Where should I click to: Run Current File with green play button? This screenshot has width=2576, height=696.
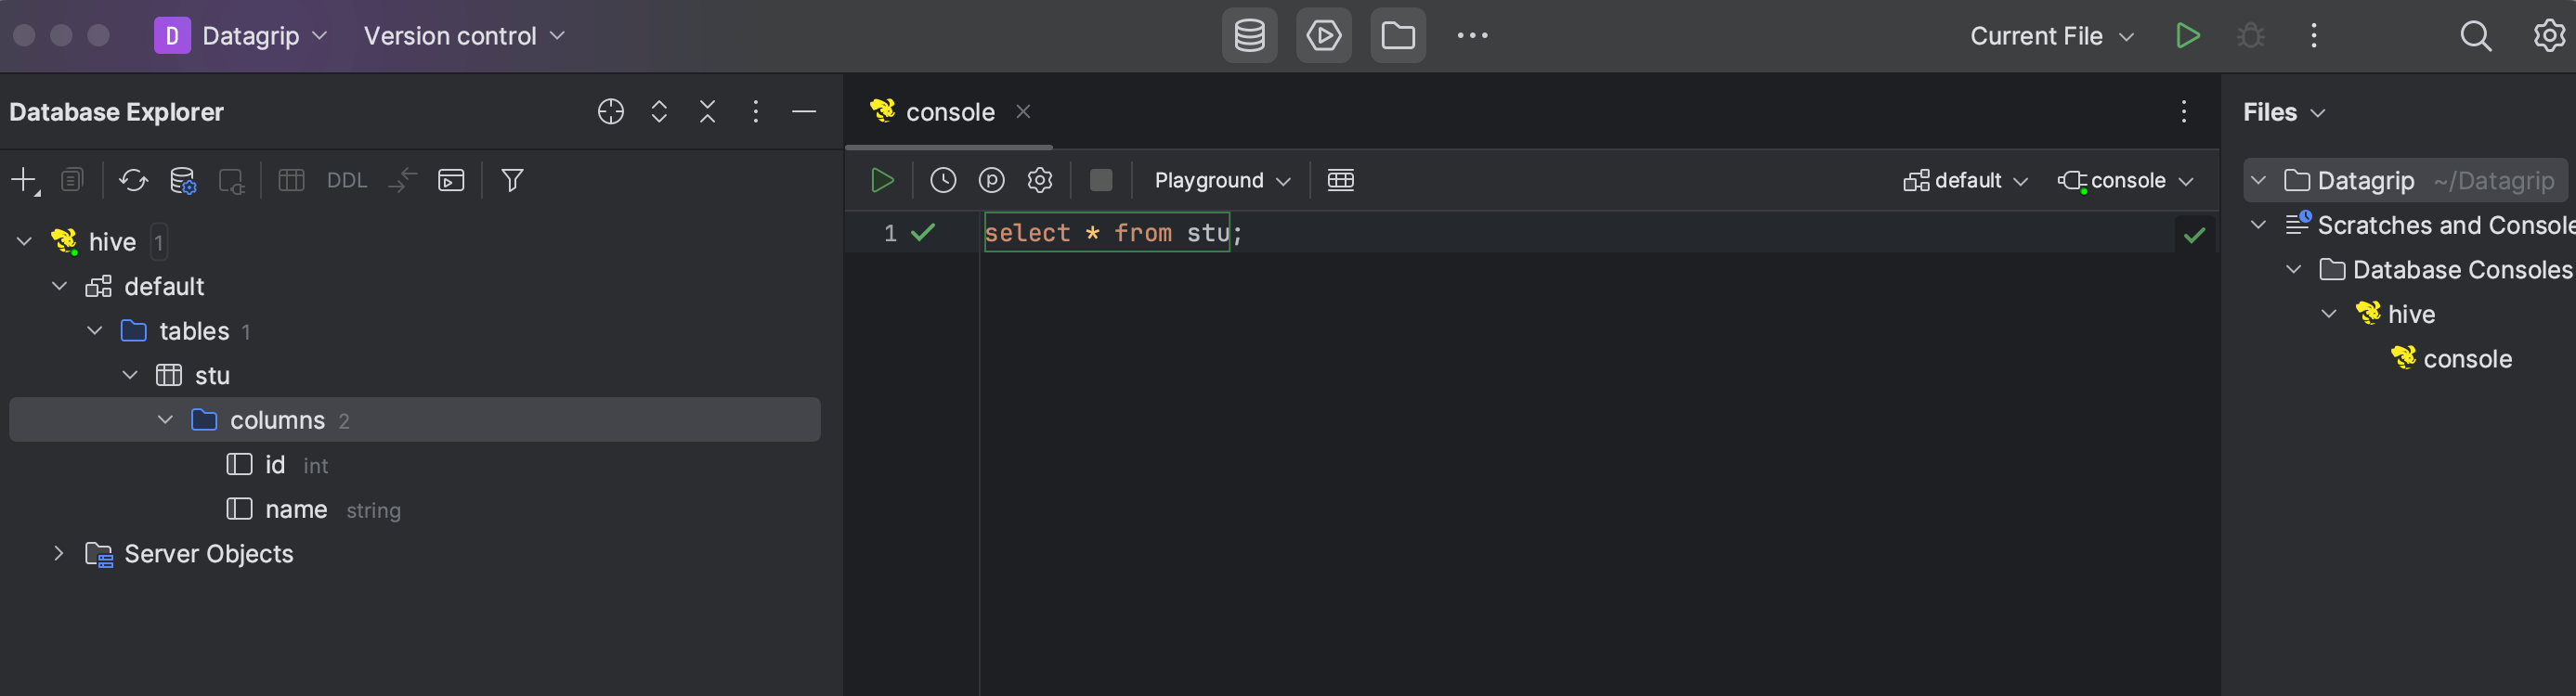tap(2187, 36)
